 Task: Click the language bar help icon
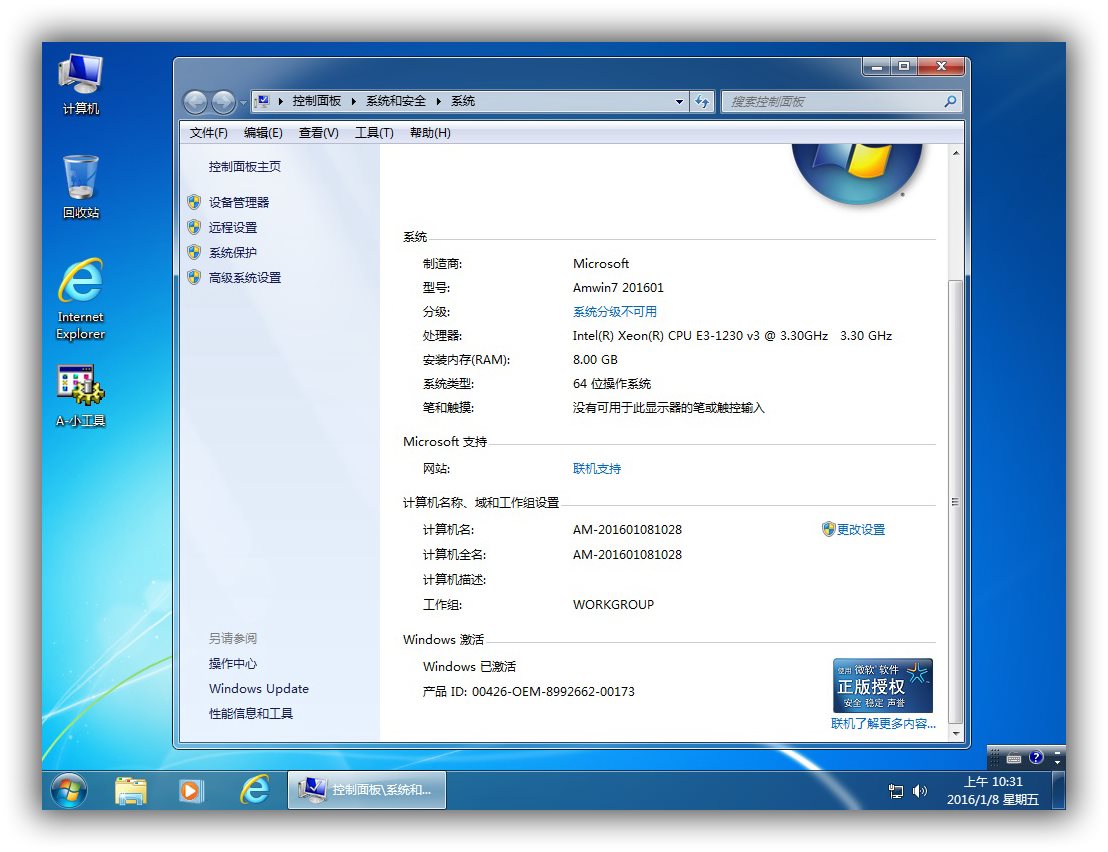point(1036,757)
